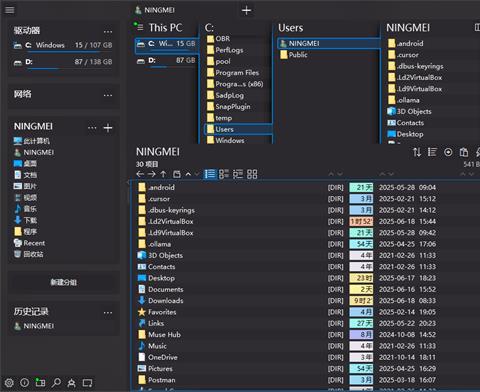Click the person icon in bottom toolbar
This screenshot has width=480, height=392.
click(x=71, y=383)
